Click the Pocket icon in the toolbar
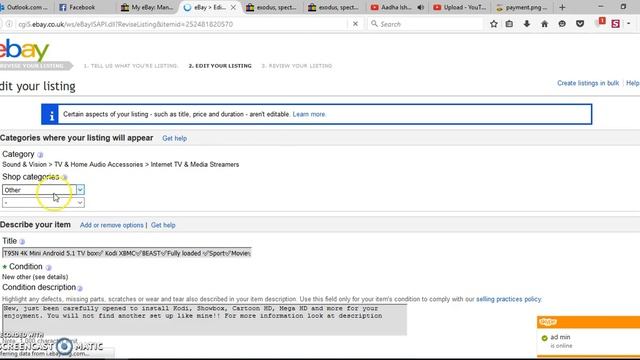 click(580, 24)
